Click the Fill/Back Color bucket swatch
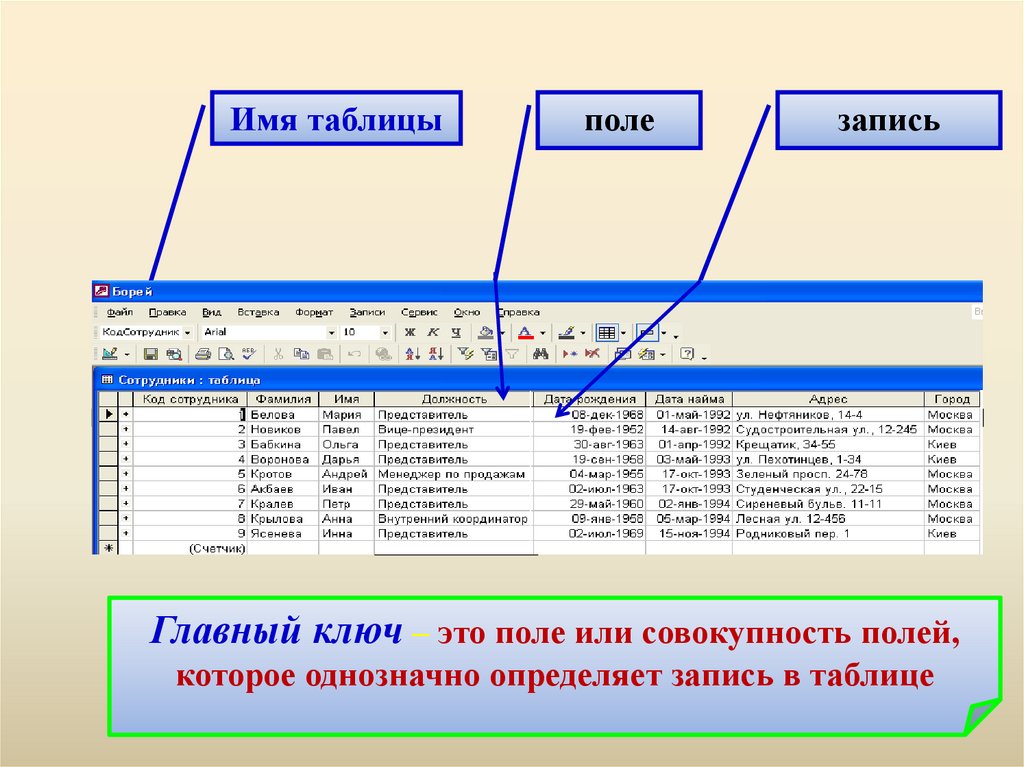This screenshot has height=767, width=1024. click(485, 333)
